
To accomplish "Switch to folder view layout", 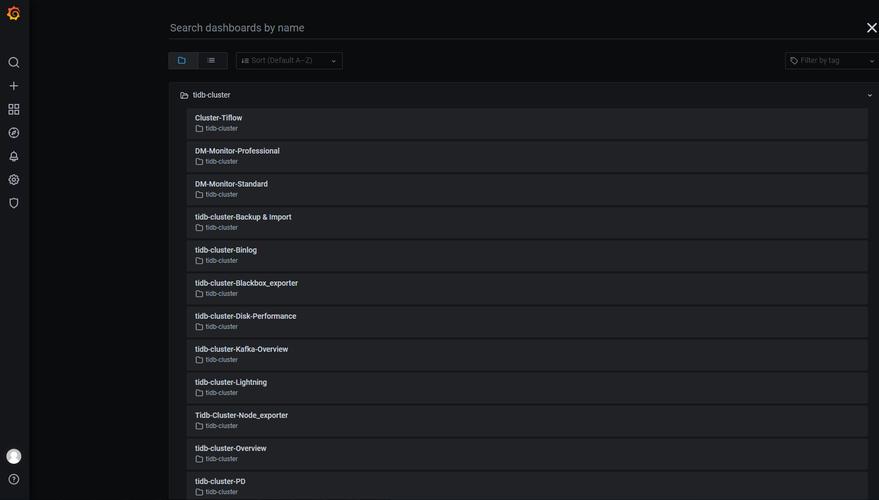I will pyautogui.click(x=182, y=61).
